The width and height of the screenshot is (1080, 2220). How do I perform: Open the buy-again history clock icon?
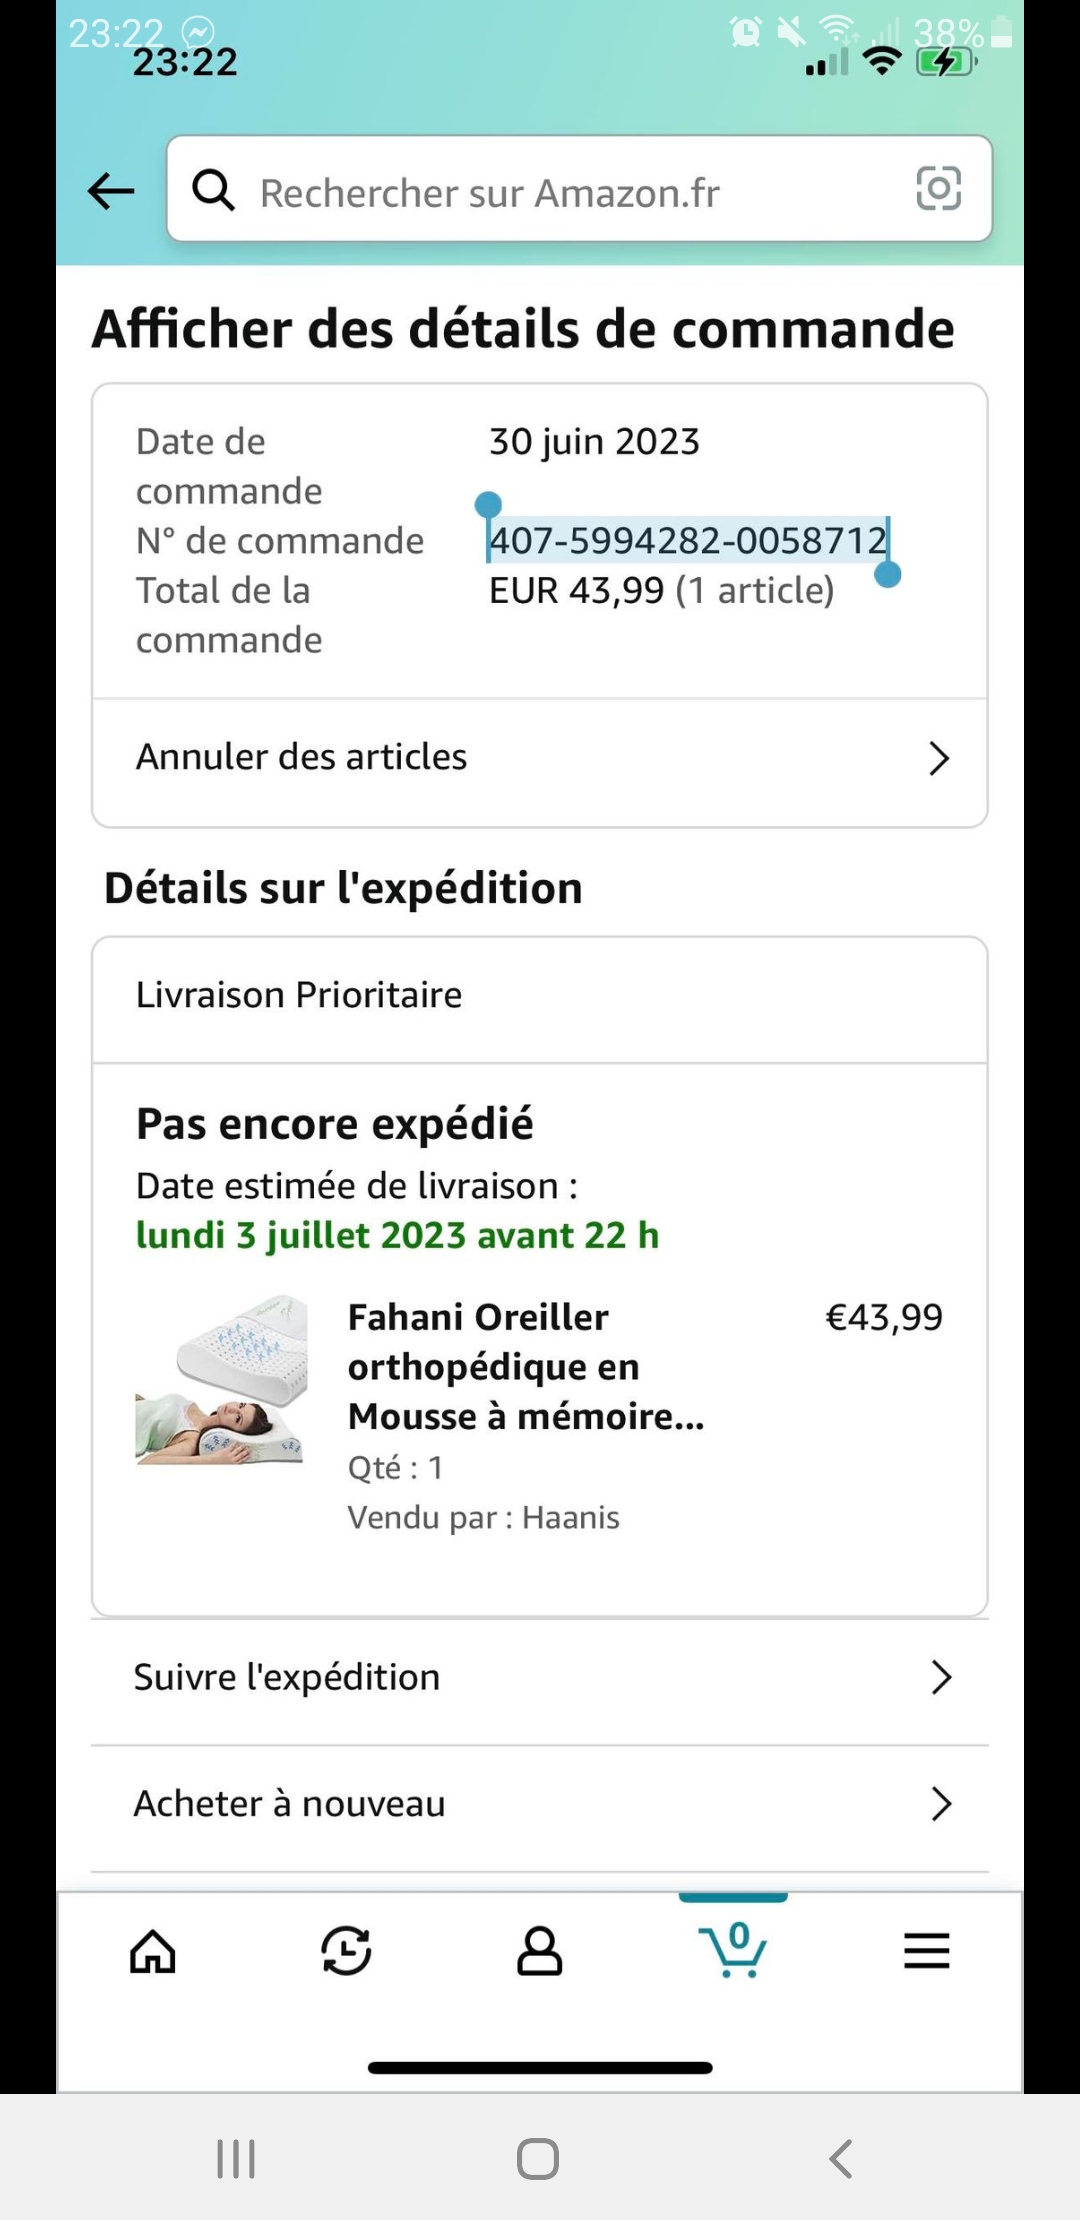click(346, 1950)
